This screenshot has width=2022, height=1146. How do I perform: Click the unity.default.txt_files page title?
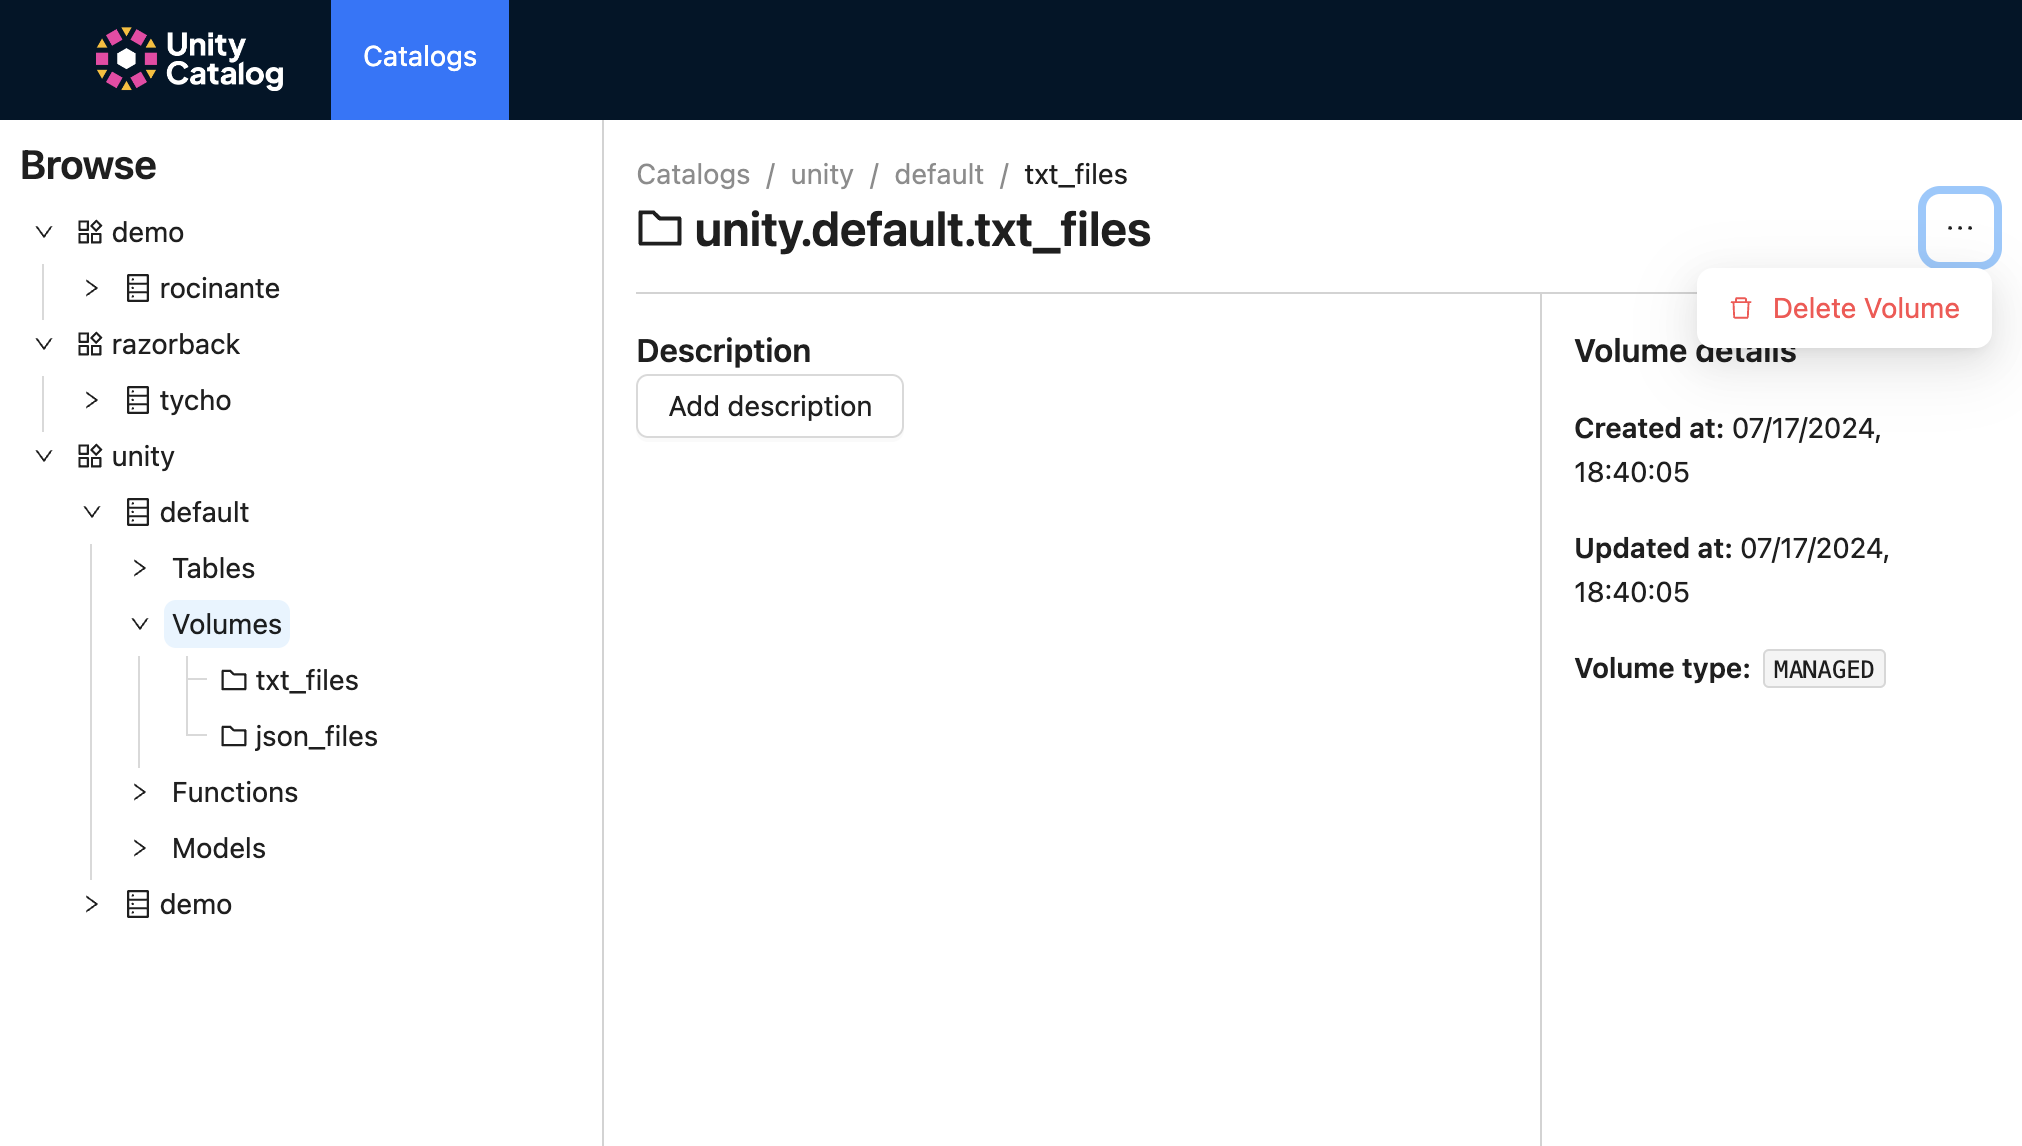click(x=922, y=229)
